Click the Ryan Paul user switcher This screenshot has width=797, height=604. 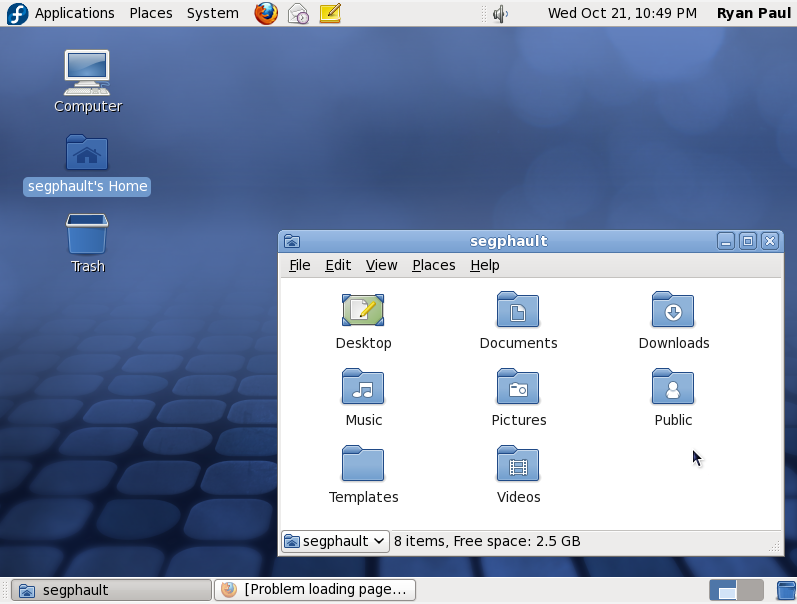click(754, 13)
